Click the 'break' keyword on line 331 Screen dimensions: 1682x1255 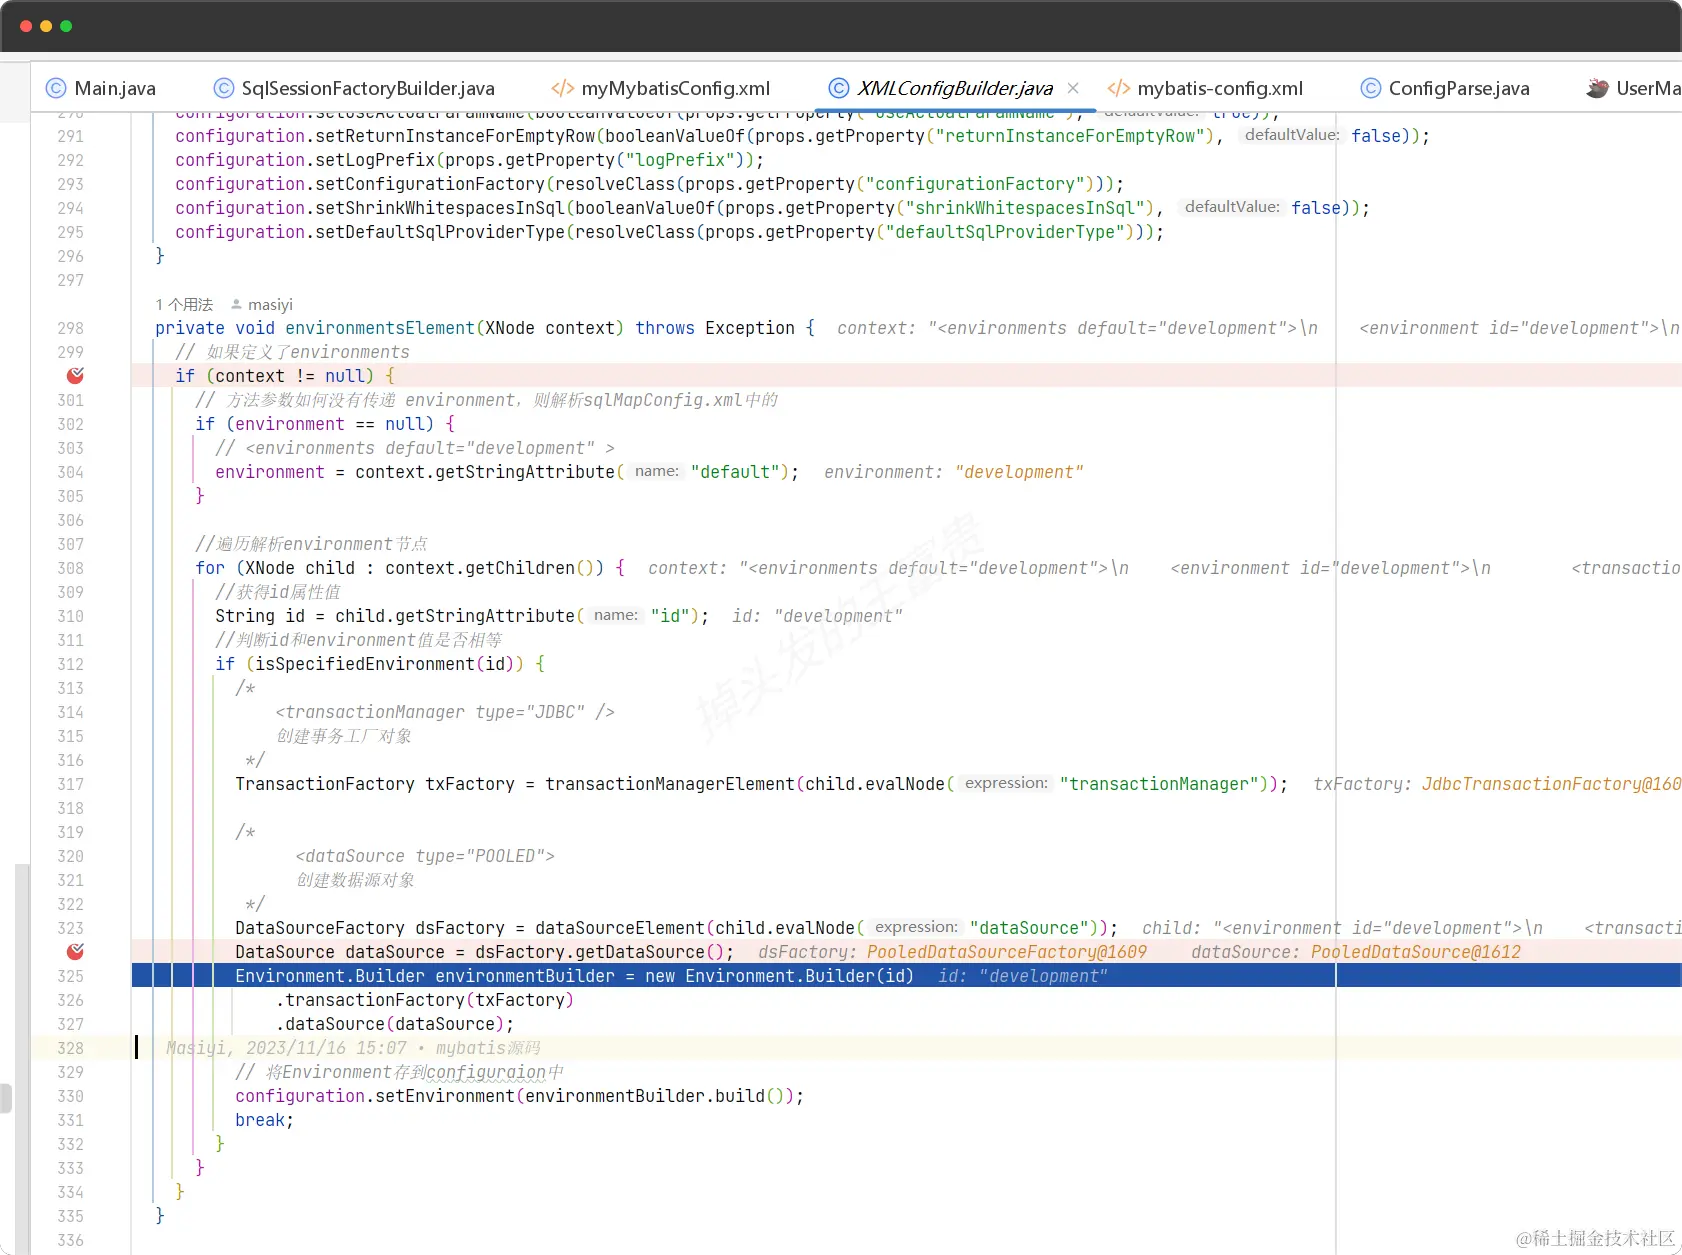(260, 1120)
